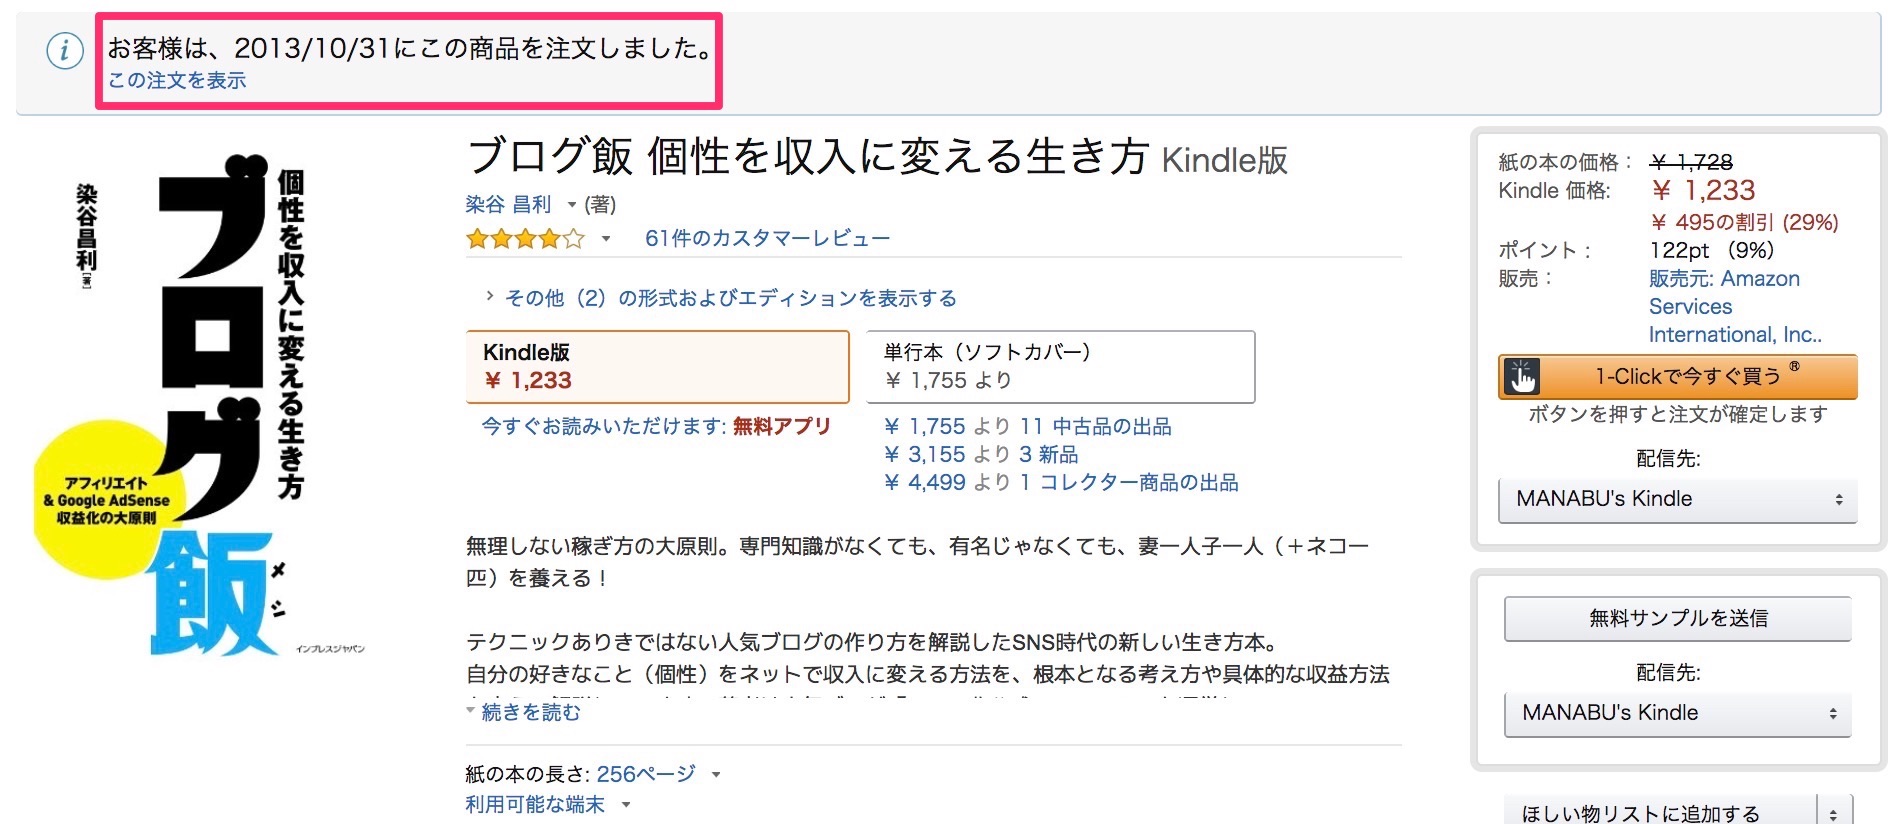Click the four-star rating stars

coord(523,238)
